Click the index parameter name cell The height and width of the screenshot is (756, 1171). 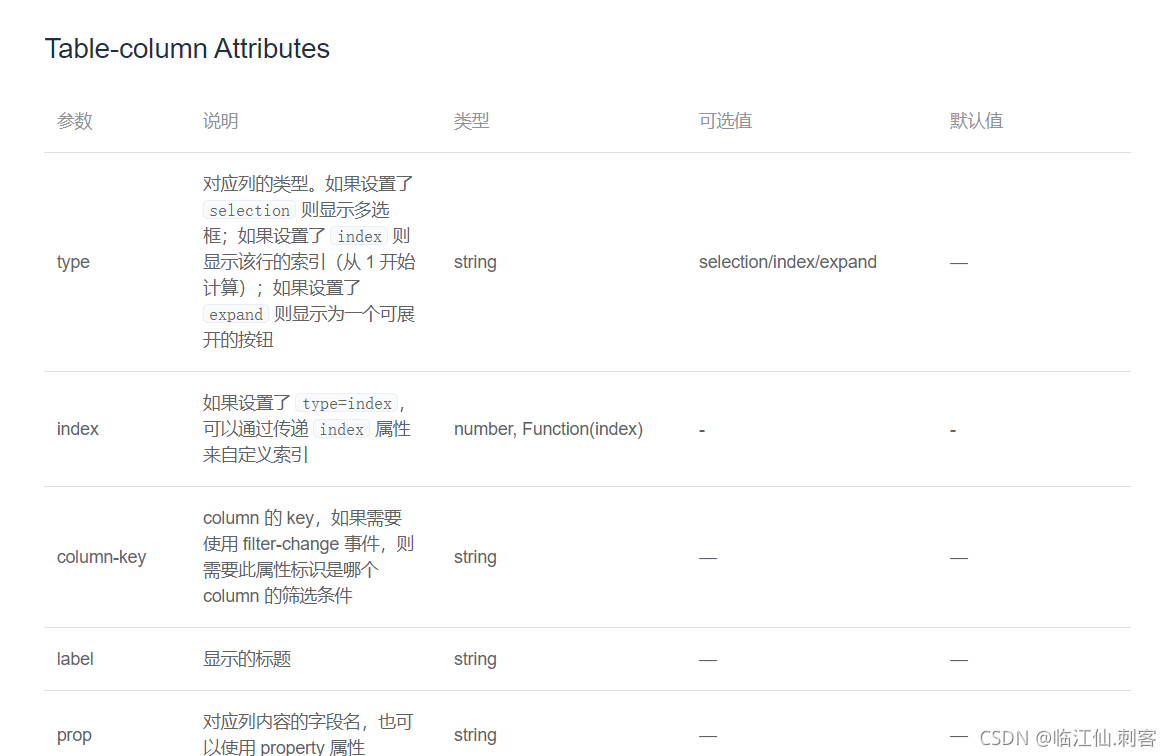tap(78, 429)
